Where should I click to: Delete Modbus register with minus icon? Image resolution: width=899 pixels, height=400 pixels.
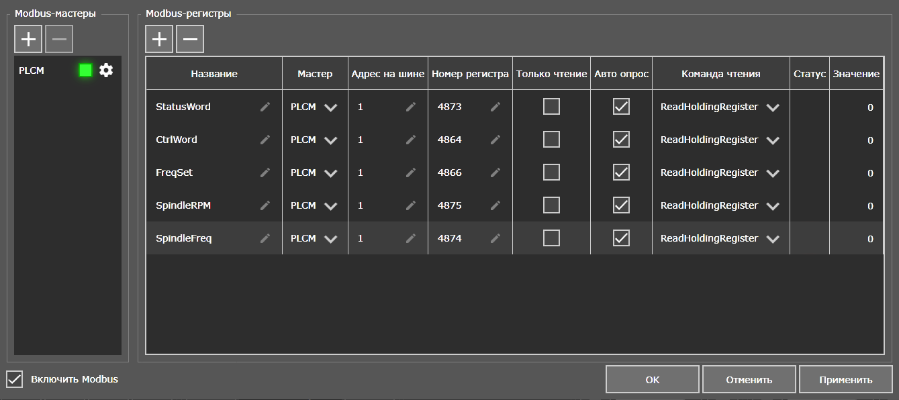[189, 39]
